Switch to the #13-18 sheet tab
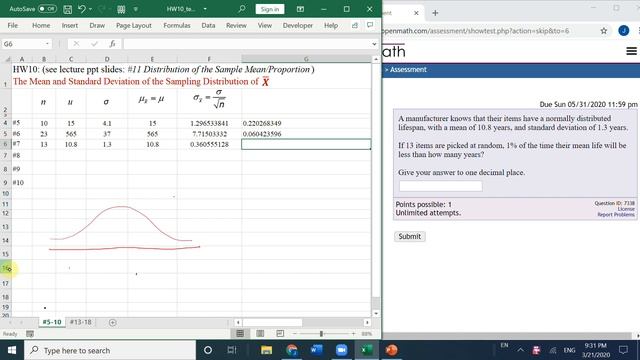640x360 pixels. [x=80, y=322]
